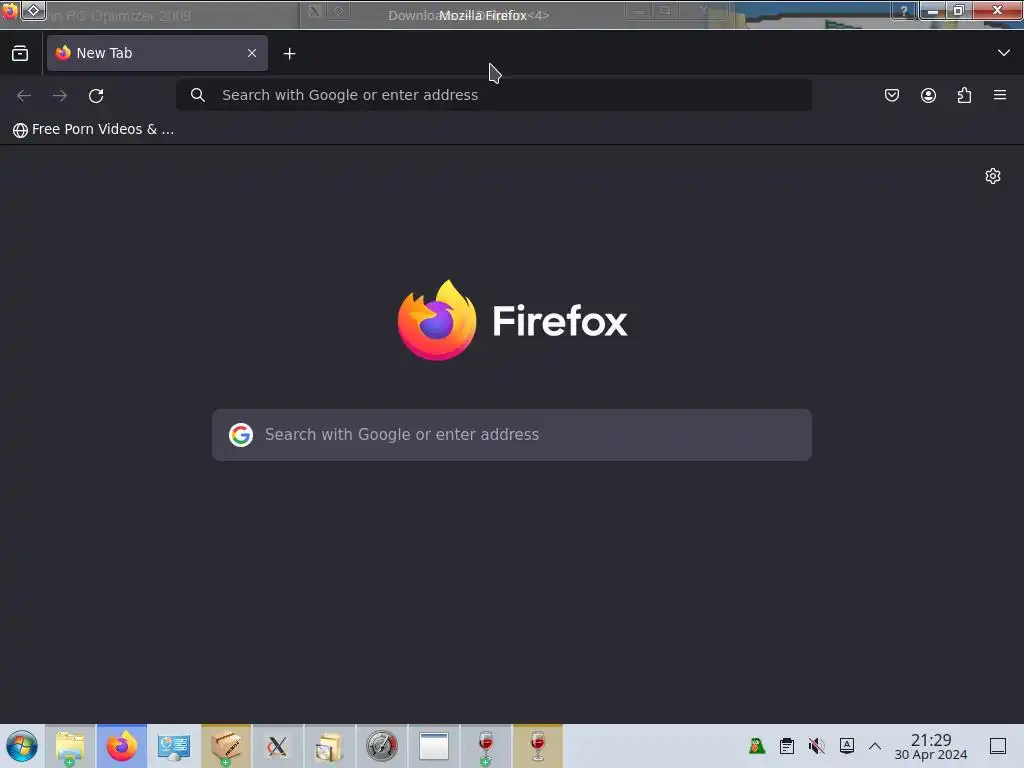Click the Google G icon in search box

pos(241,435)
